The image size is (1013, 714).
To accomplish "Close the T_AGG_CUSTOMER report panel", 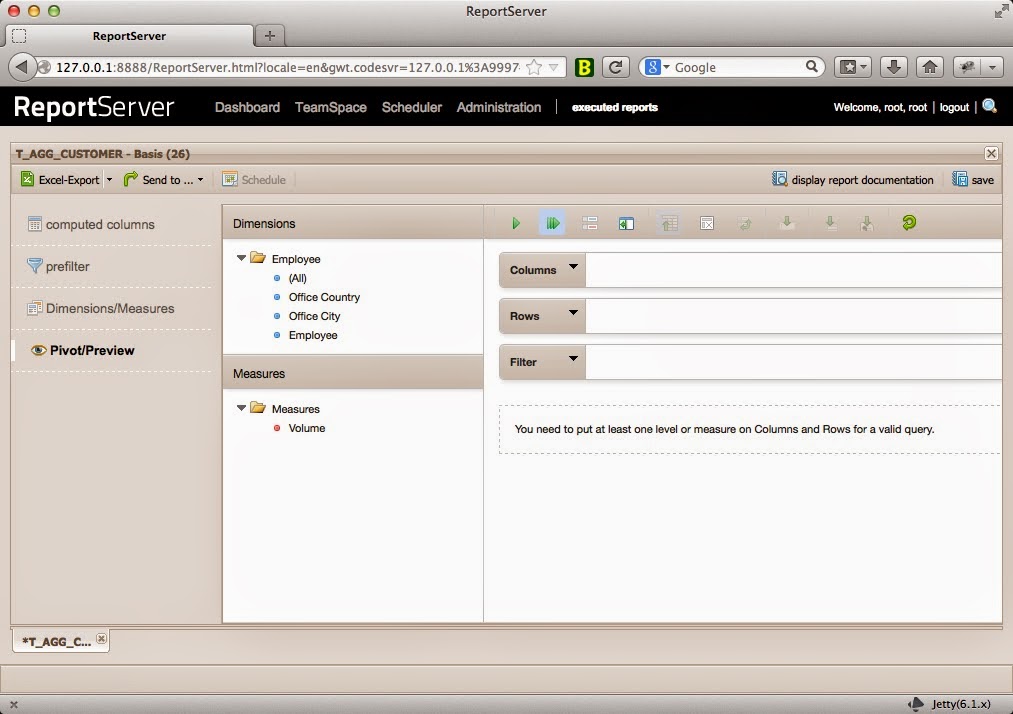I will tap(991, 153).
